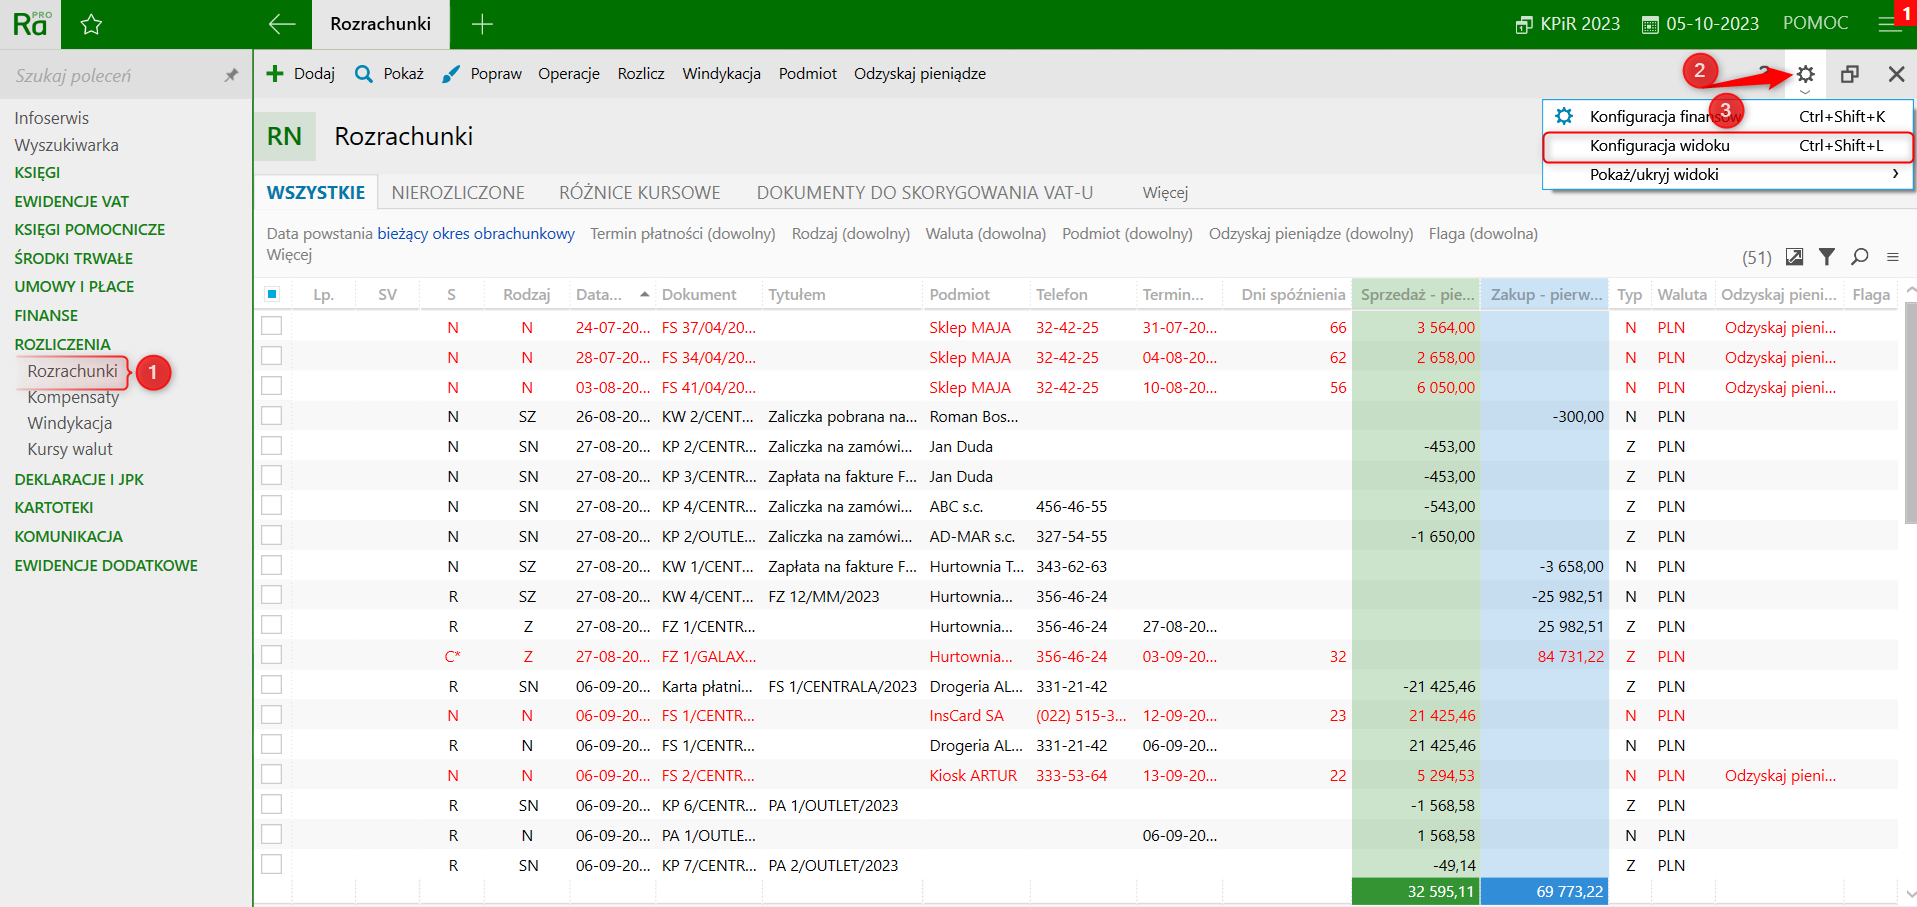Image resolution: width=1917 pixels, height=907 pixels.
Task: Click in the Szukaj poleceń search field
Action: [x=110, y=76]
